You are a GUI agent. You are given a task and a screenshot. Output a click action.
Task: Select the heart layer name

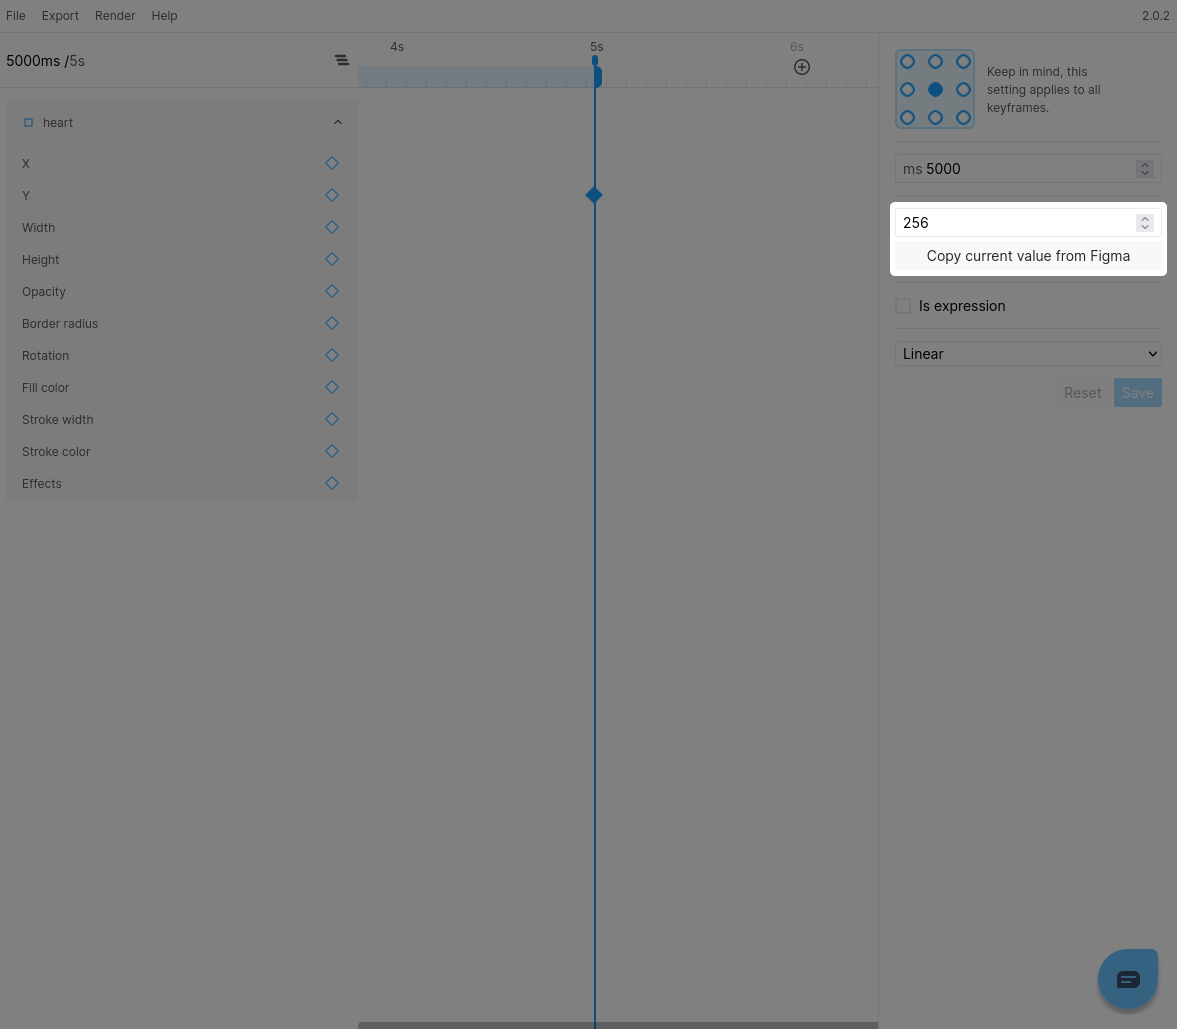tap(58, 122)
